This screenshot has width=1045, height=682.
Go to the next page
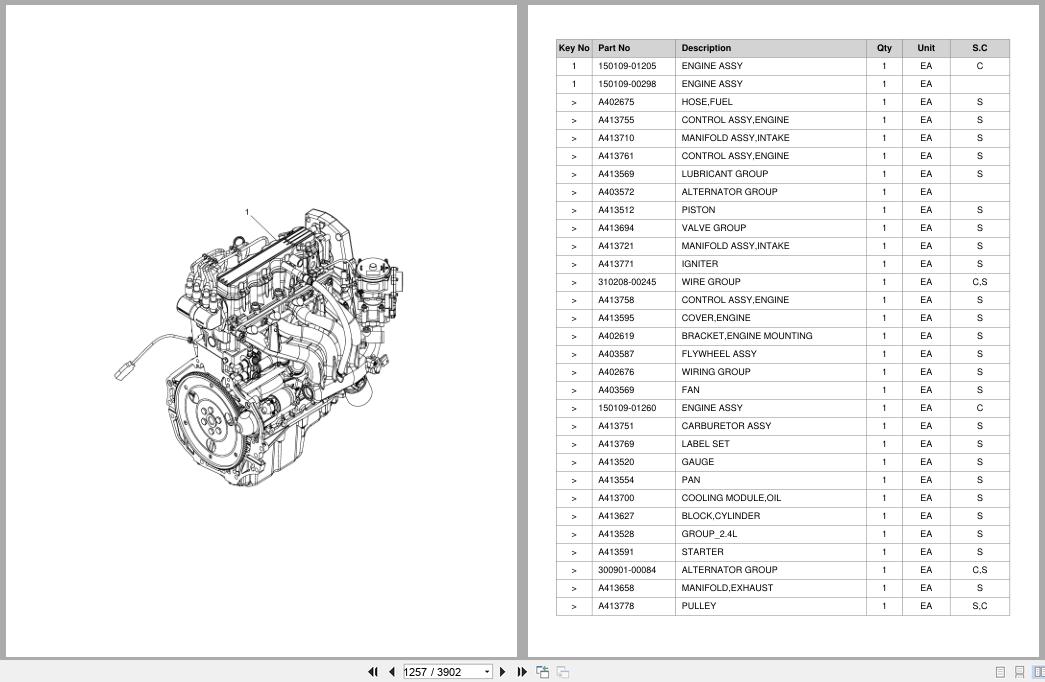[x=503, y=672]
